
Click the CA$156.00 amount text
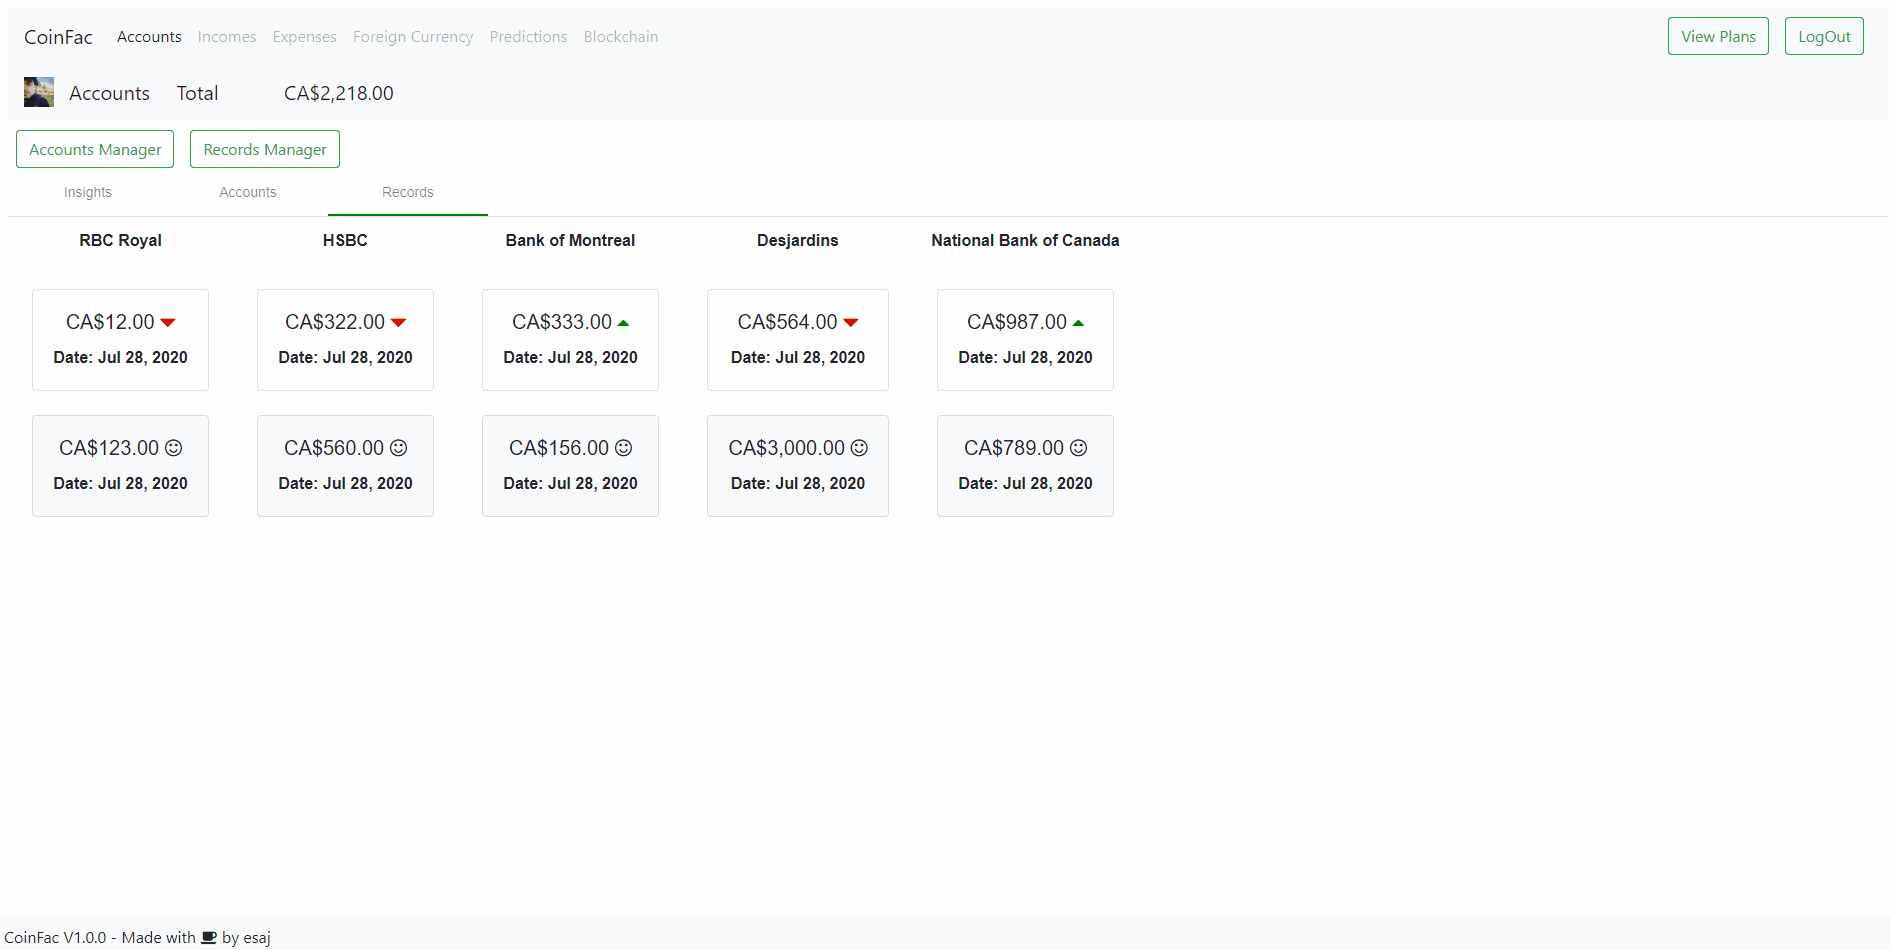coord(559,448)
